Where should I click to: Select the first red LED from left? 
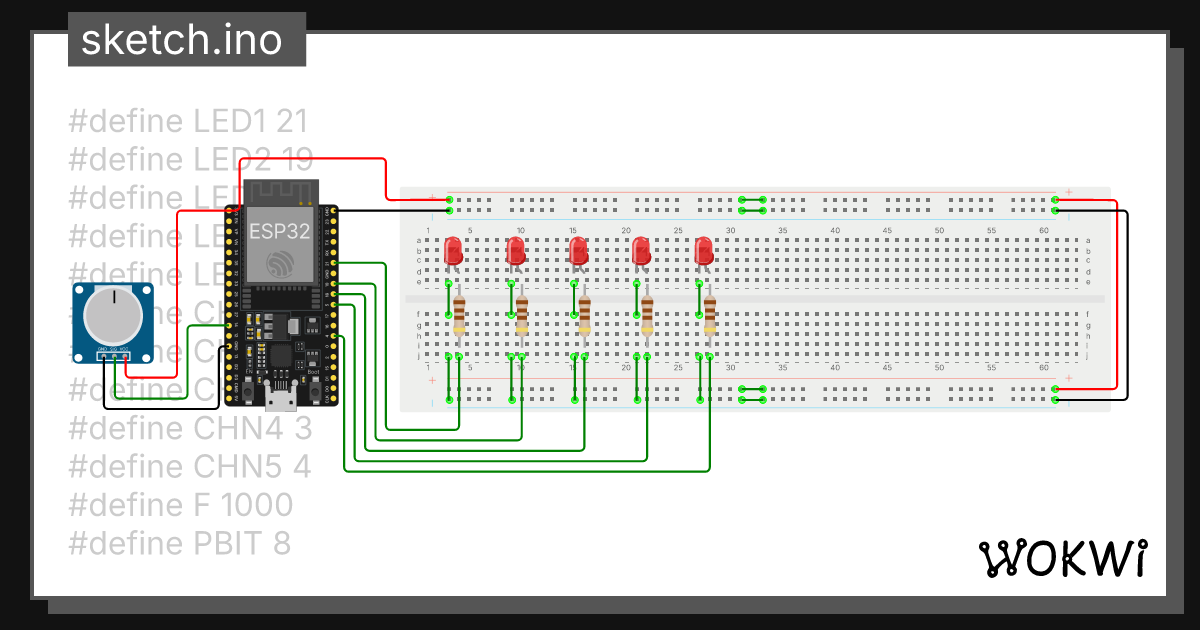tap(453, 250)
